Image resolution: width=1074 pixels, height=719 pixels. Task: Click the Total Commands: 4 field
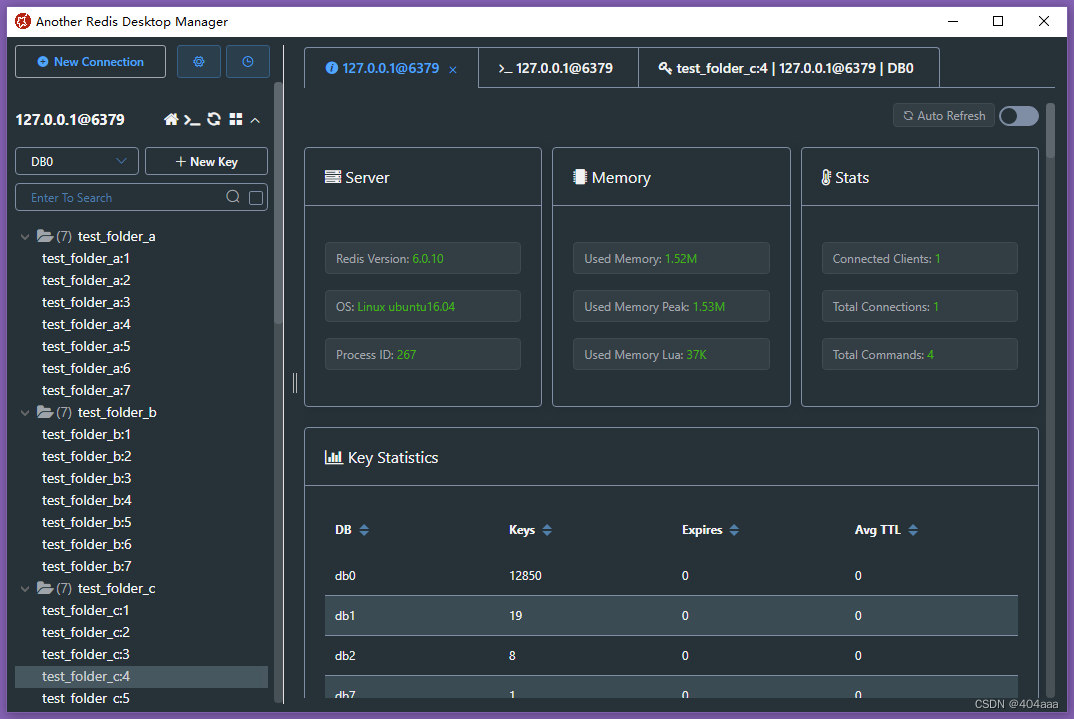(920, 355)
